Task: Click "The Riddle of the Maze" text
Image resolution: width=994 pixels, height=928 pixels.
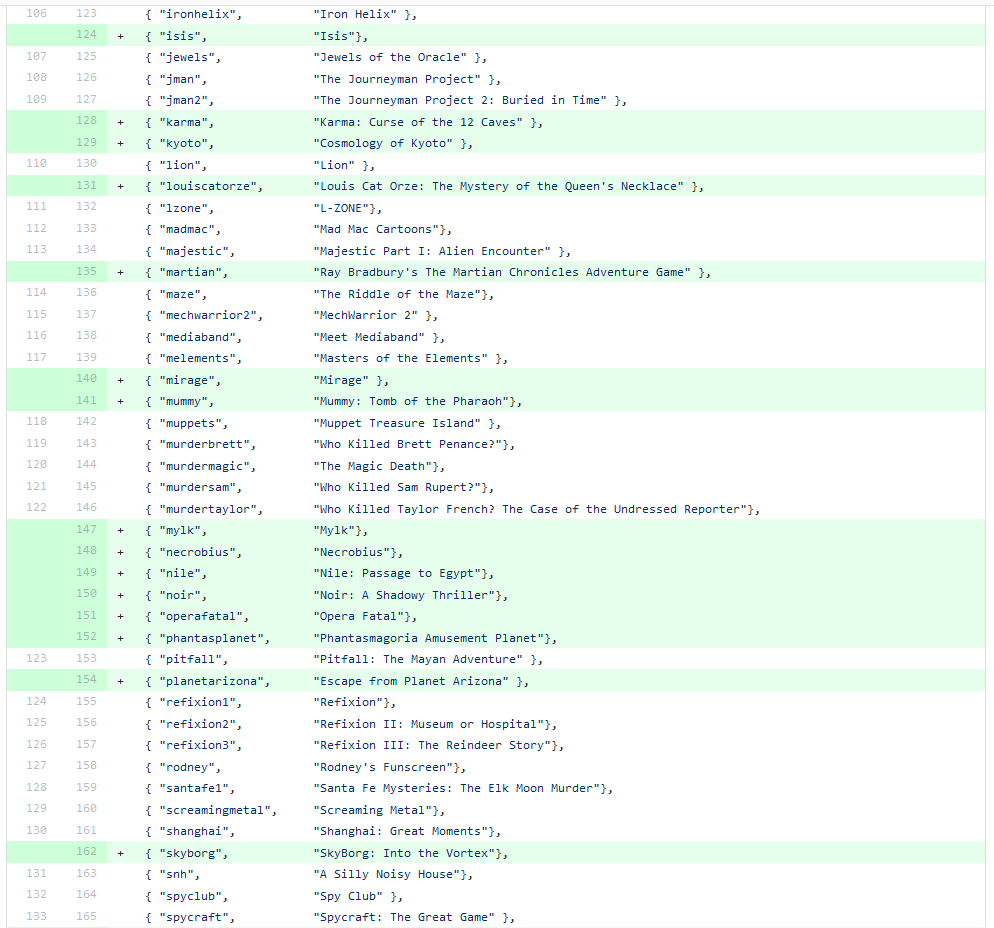Action: coord(397,295)
